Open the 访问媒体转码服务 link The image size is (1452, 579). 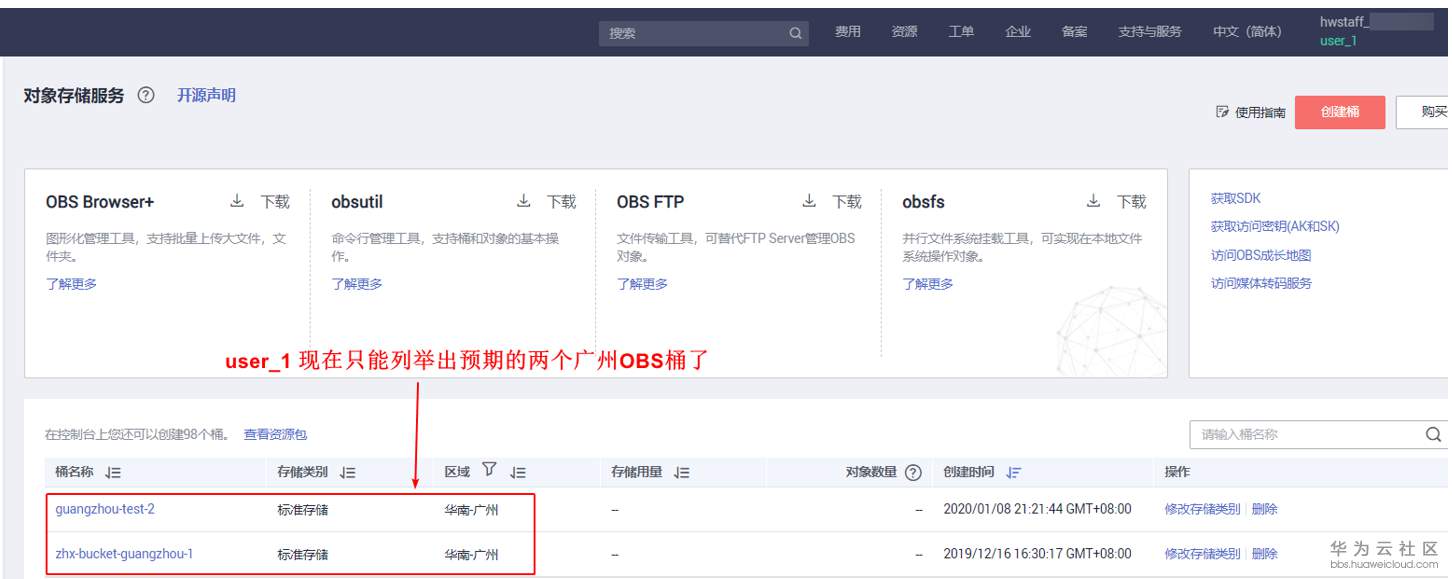coord(1261,283)
